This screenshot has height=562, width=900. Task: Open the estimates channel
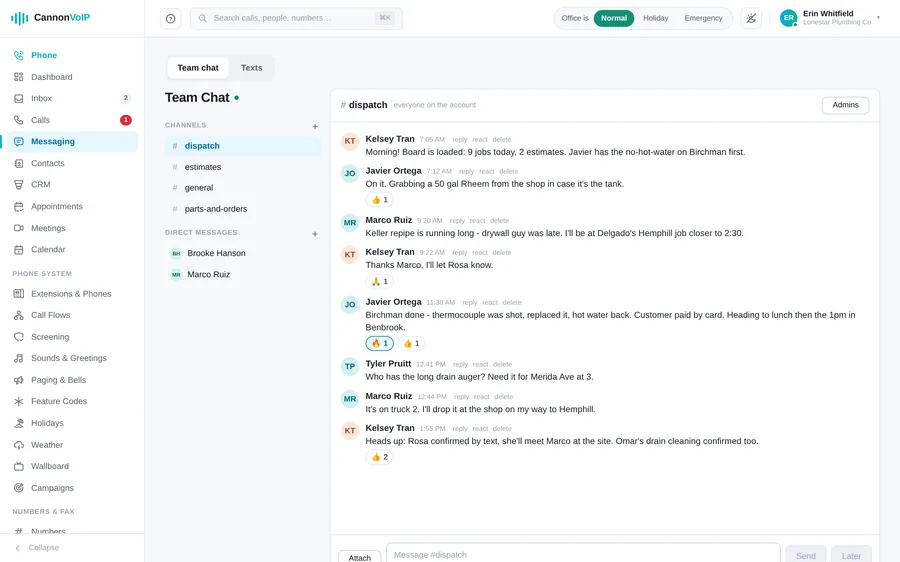point(243,167)
